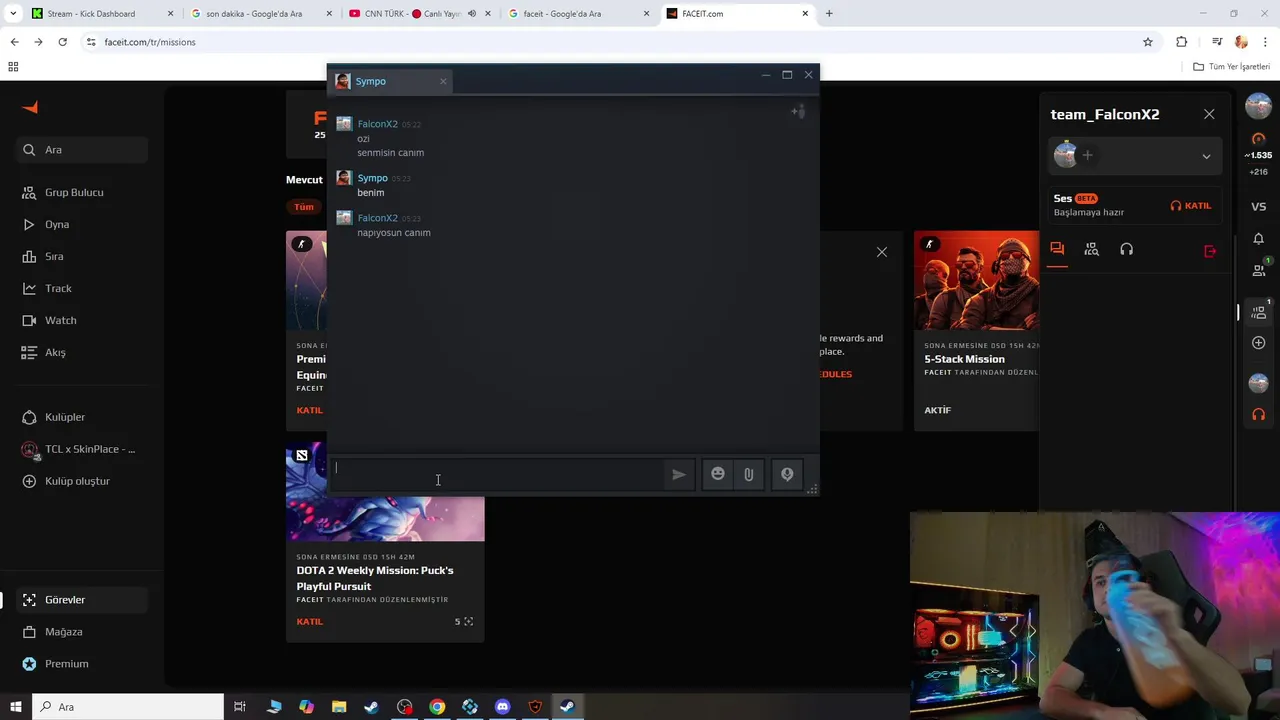Click the circled plus icon in right rail
The height and width of the screenshot is (720, 1280).
1259,343
